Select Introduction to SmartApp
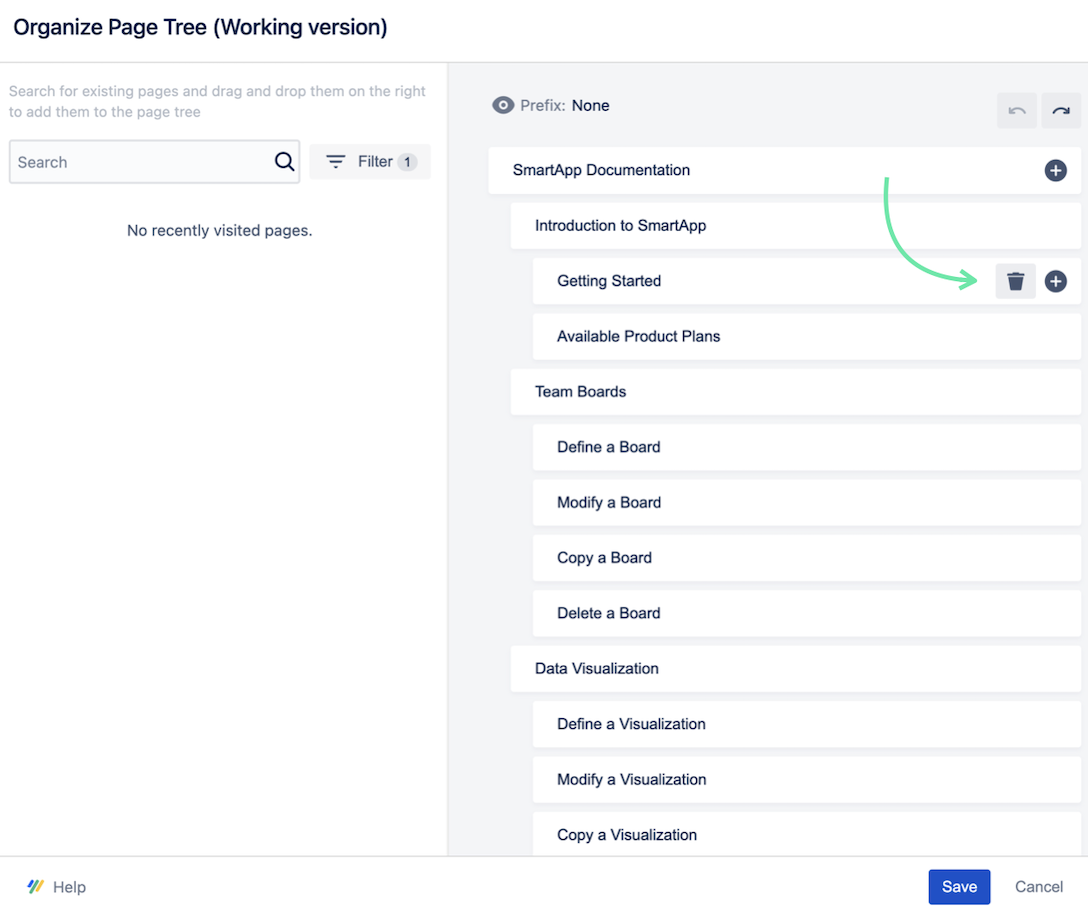The width and height of the screenshot is (1088, 911). (621, 225)
